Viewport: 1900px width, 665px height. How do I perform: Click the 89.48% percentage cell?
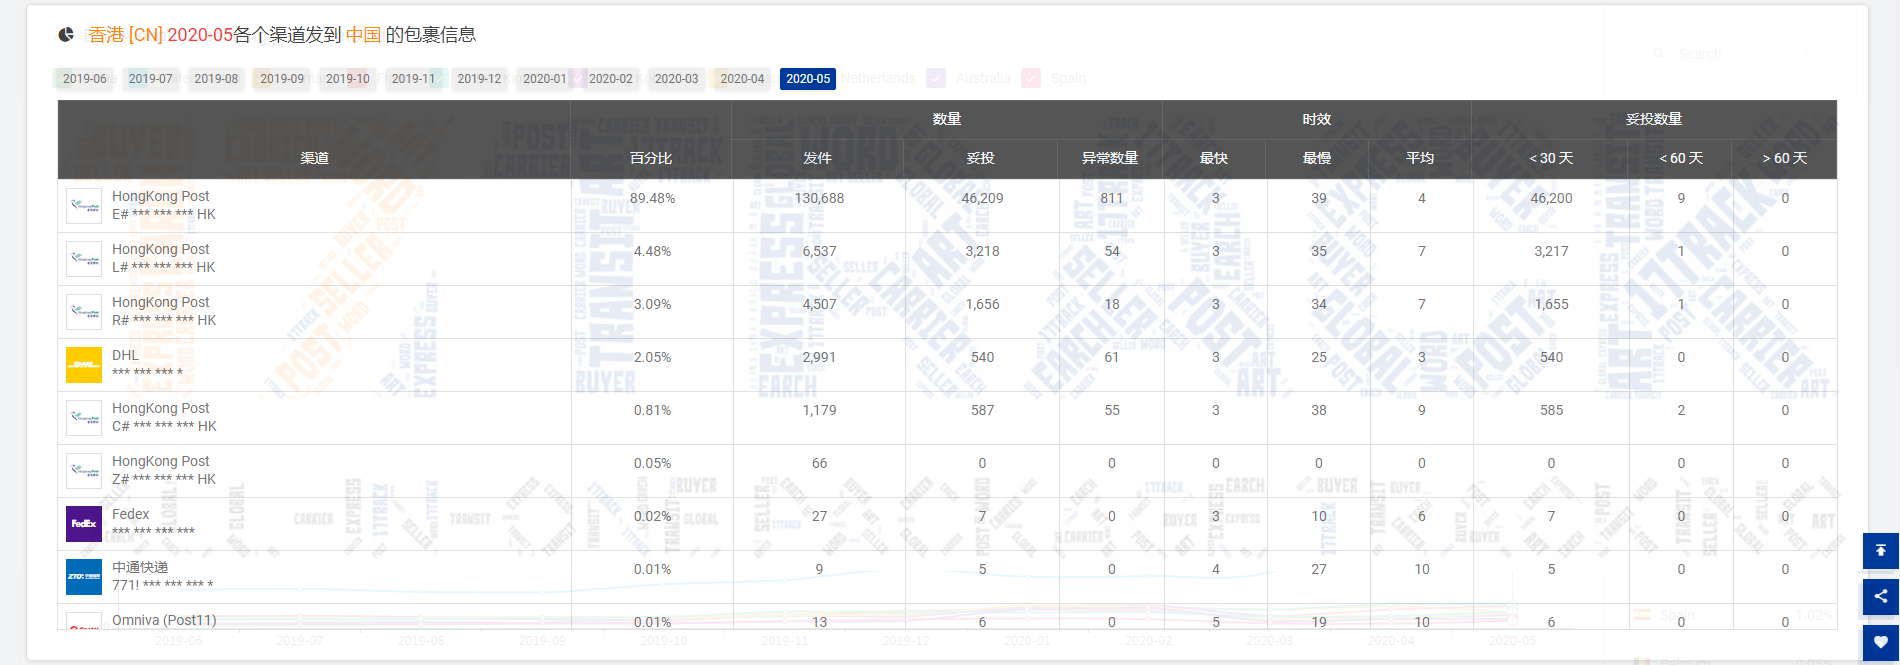(652, 198)
